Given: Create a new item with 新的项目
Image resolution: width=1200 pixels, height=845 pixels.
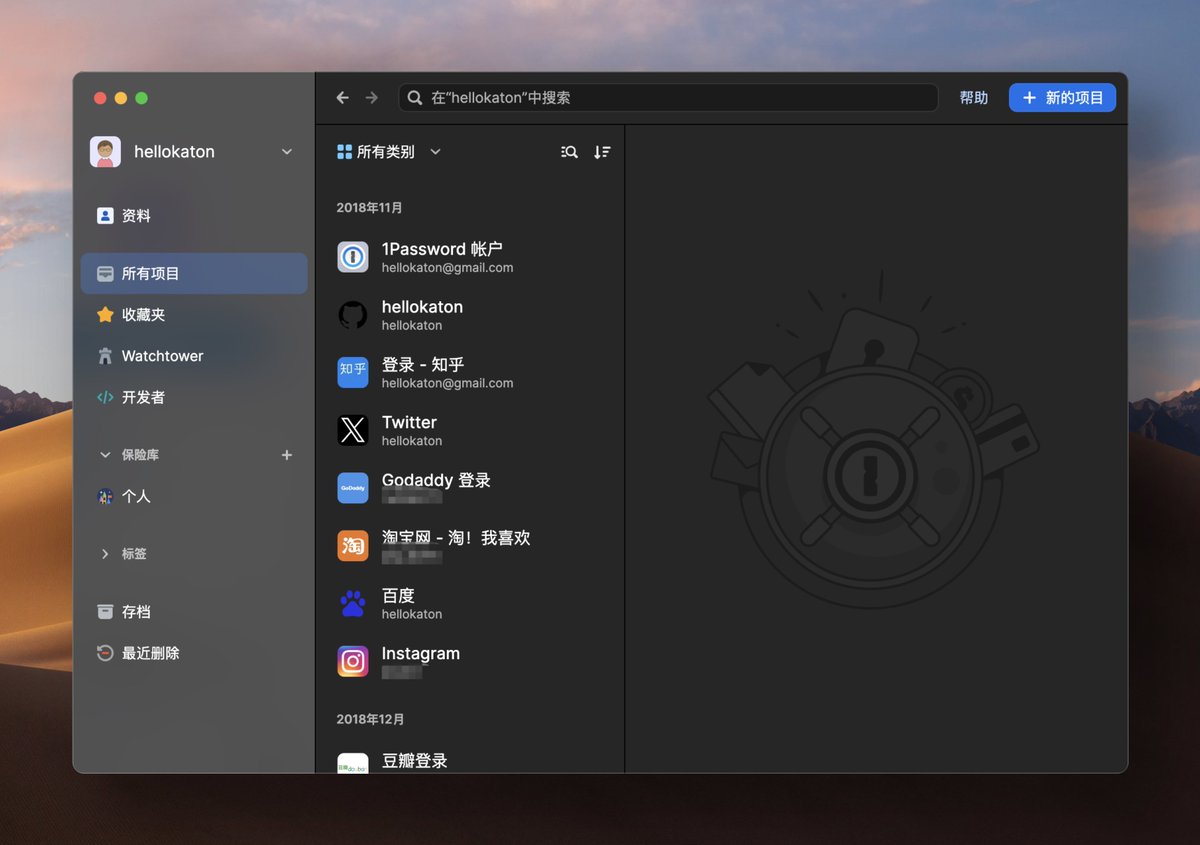Looking at the screenshot, I should [x=1062, y=98].
